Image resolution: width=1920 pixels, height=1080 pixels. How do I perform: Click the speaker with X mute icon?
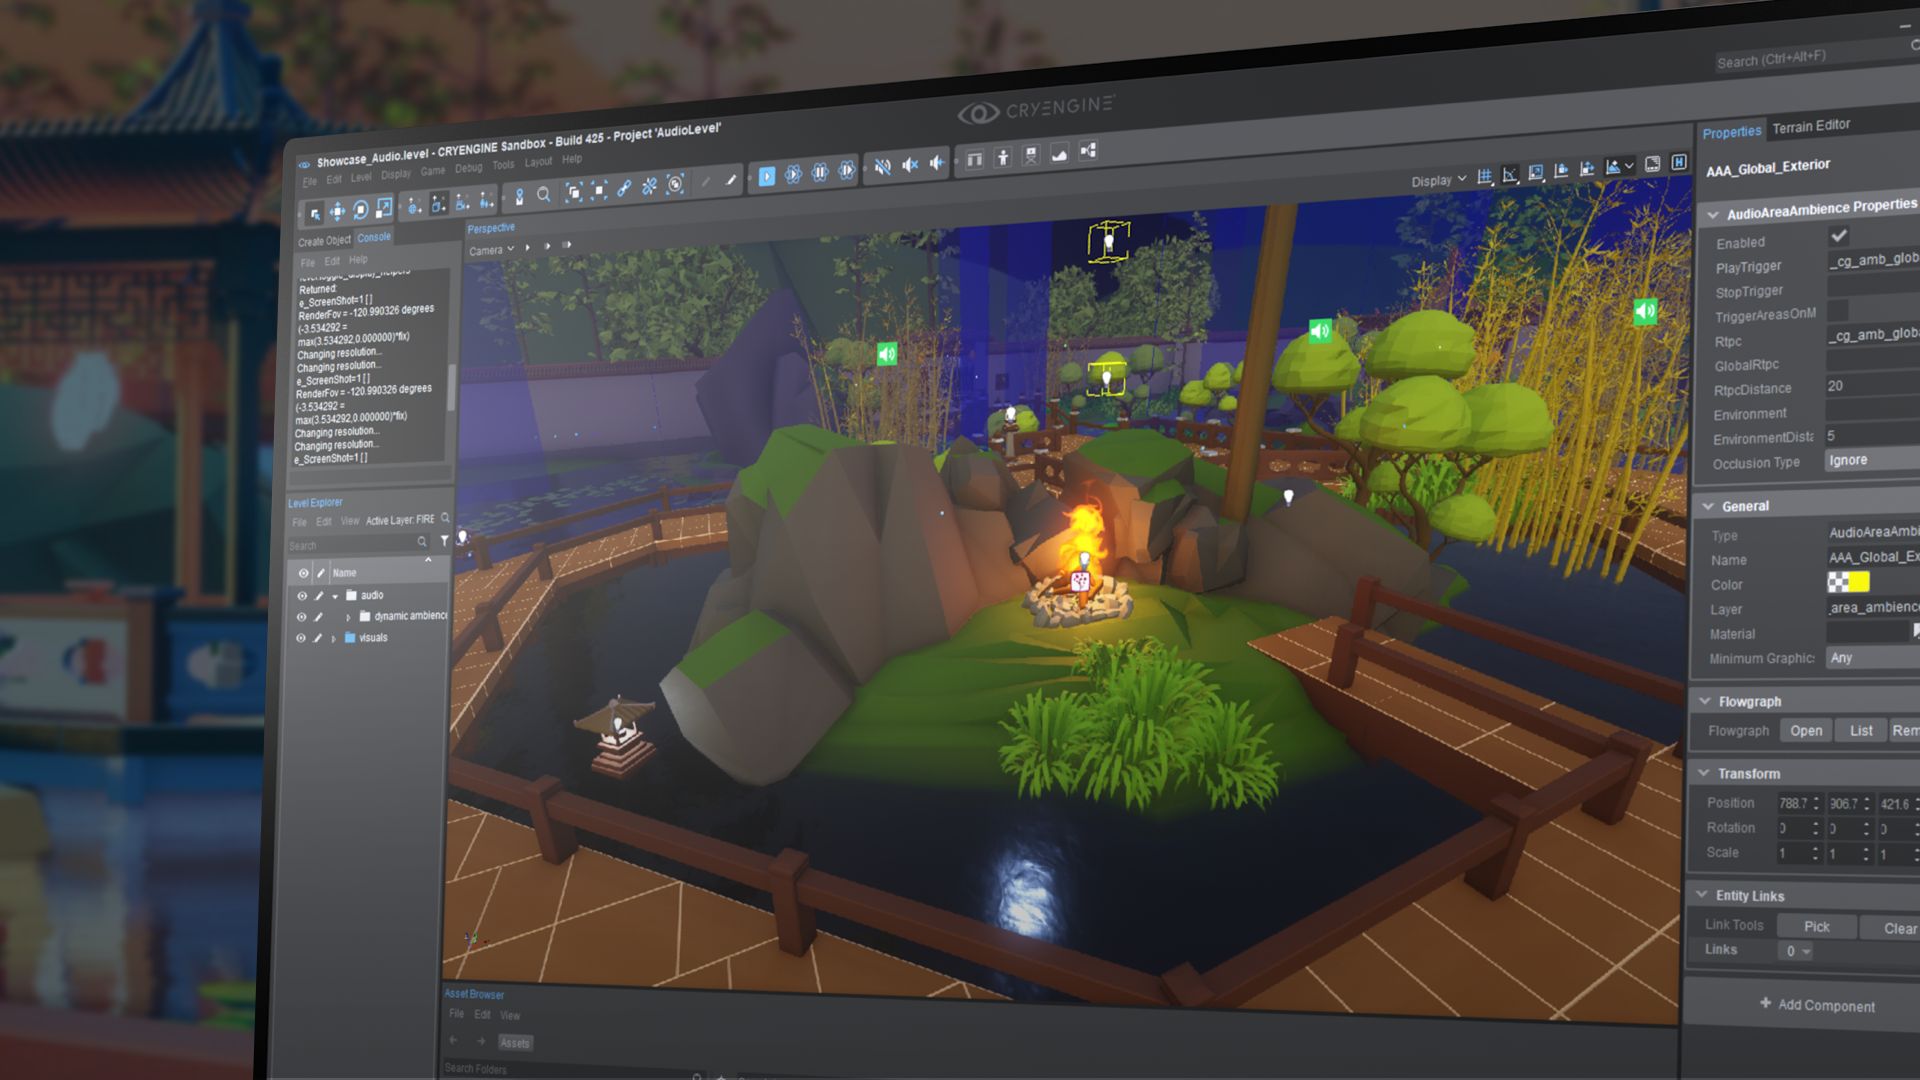(x=910, y=165)
